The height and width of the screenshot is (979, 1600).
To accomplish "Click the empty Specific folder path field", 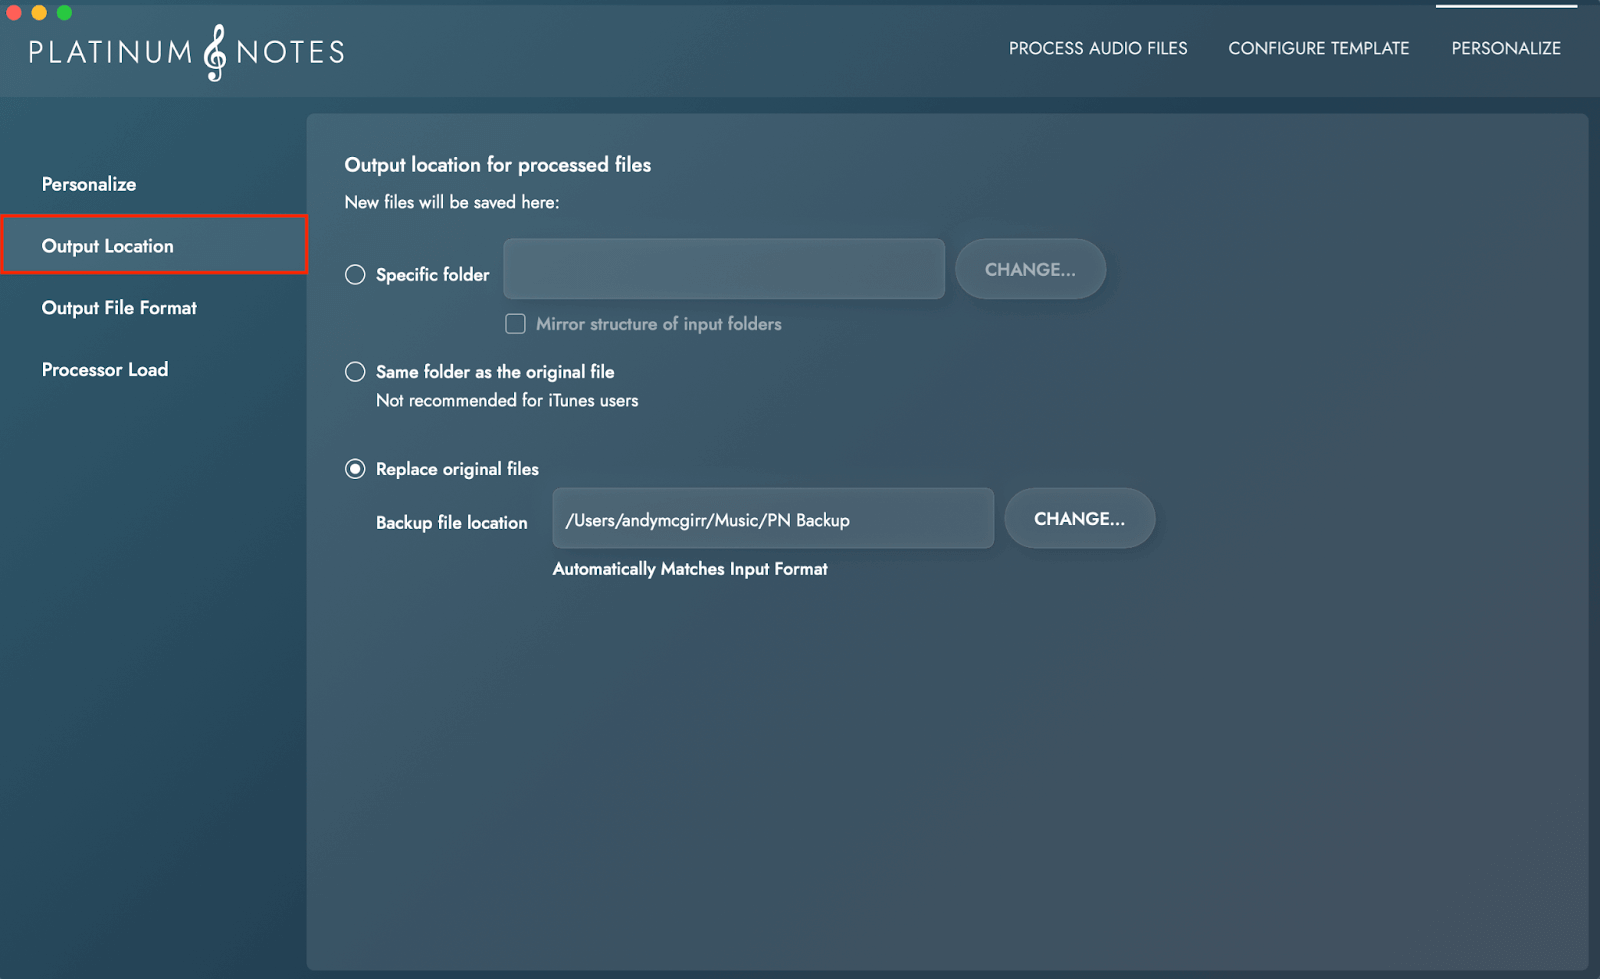I will (723, 269).
